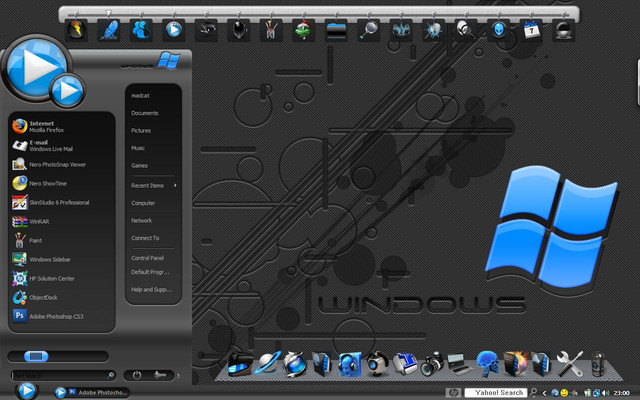Open the calendar icon showing 7

click(x=531, y=30)
